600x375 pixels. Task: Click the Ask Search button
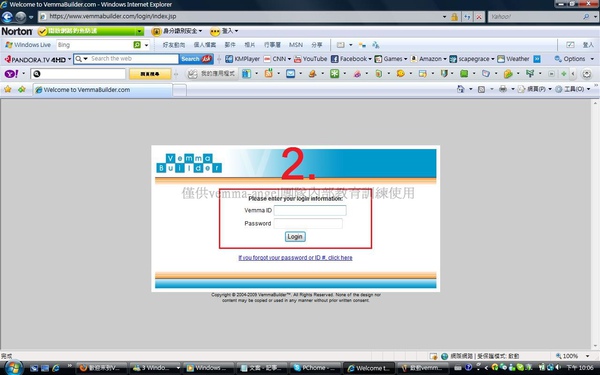[x=196, y=59]
